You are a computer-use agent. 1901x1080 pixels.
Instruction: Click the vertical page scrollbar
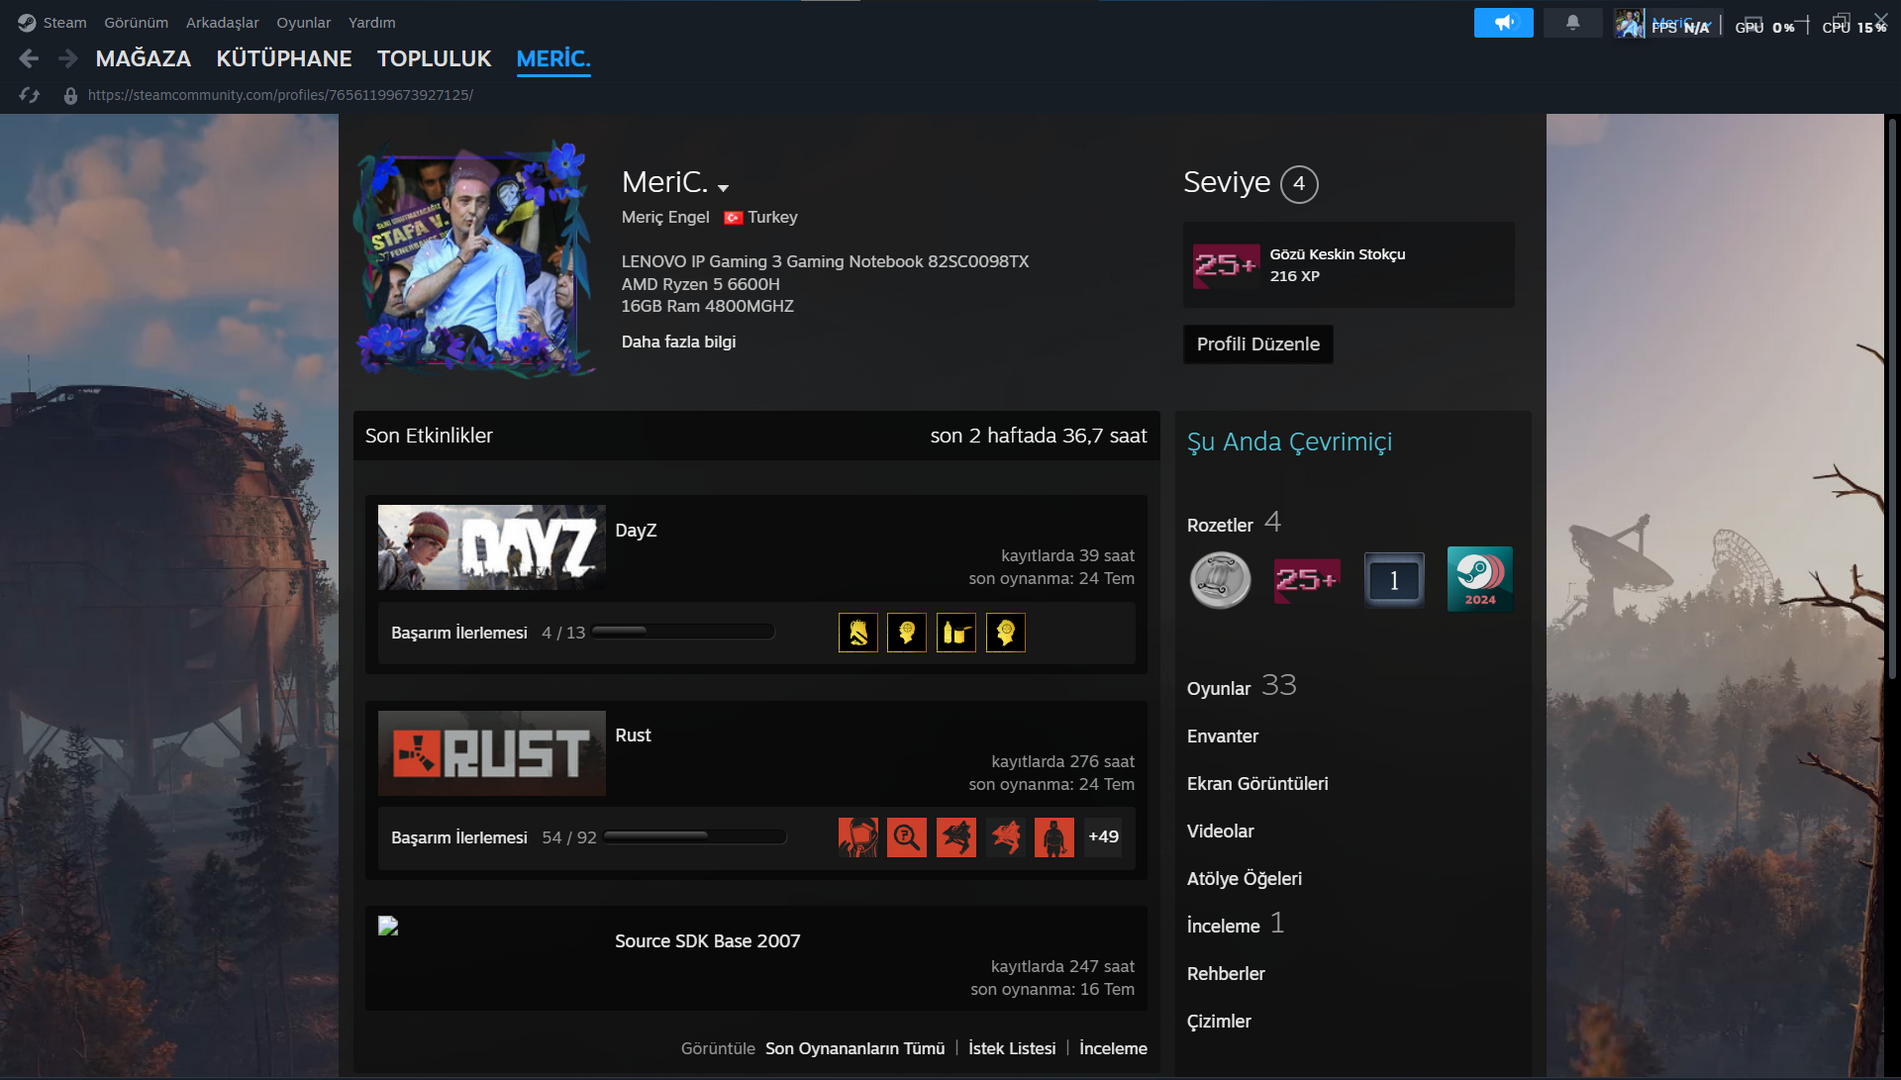point(1891,400)
